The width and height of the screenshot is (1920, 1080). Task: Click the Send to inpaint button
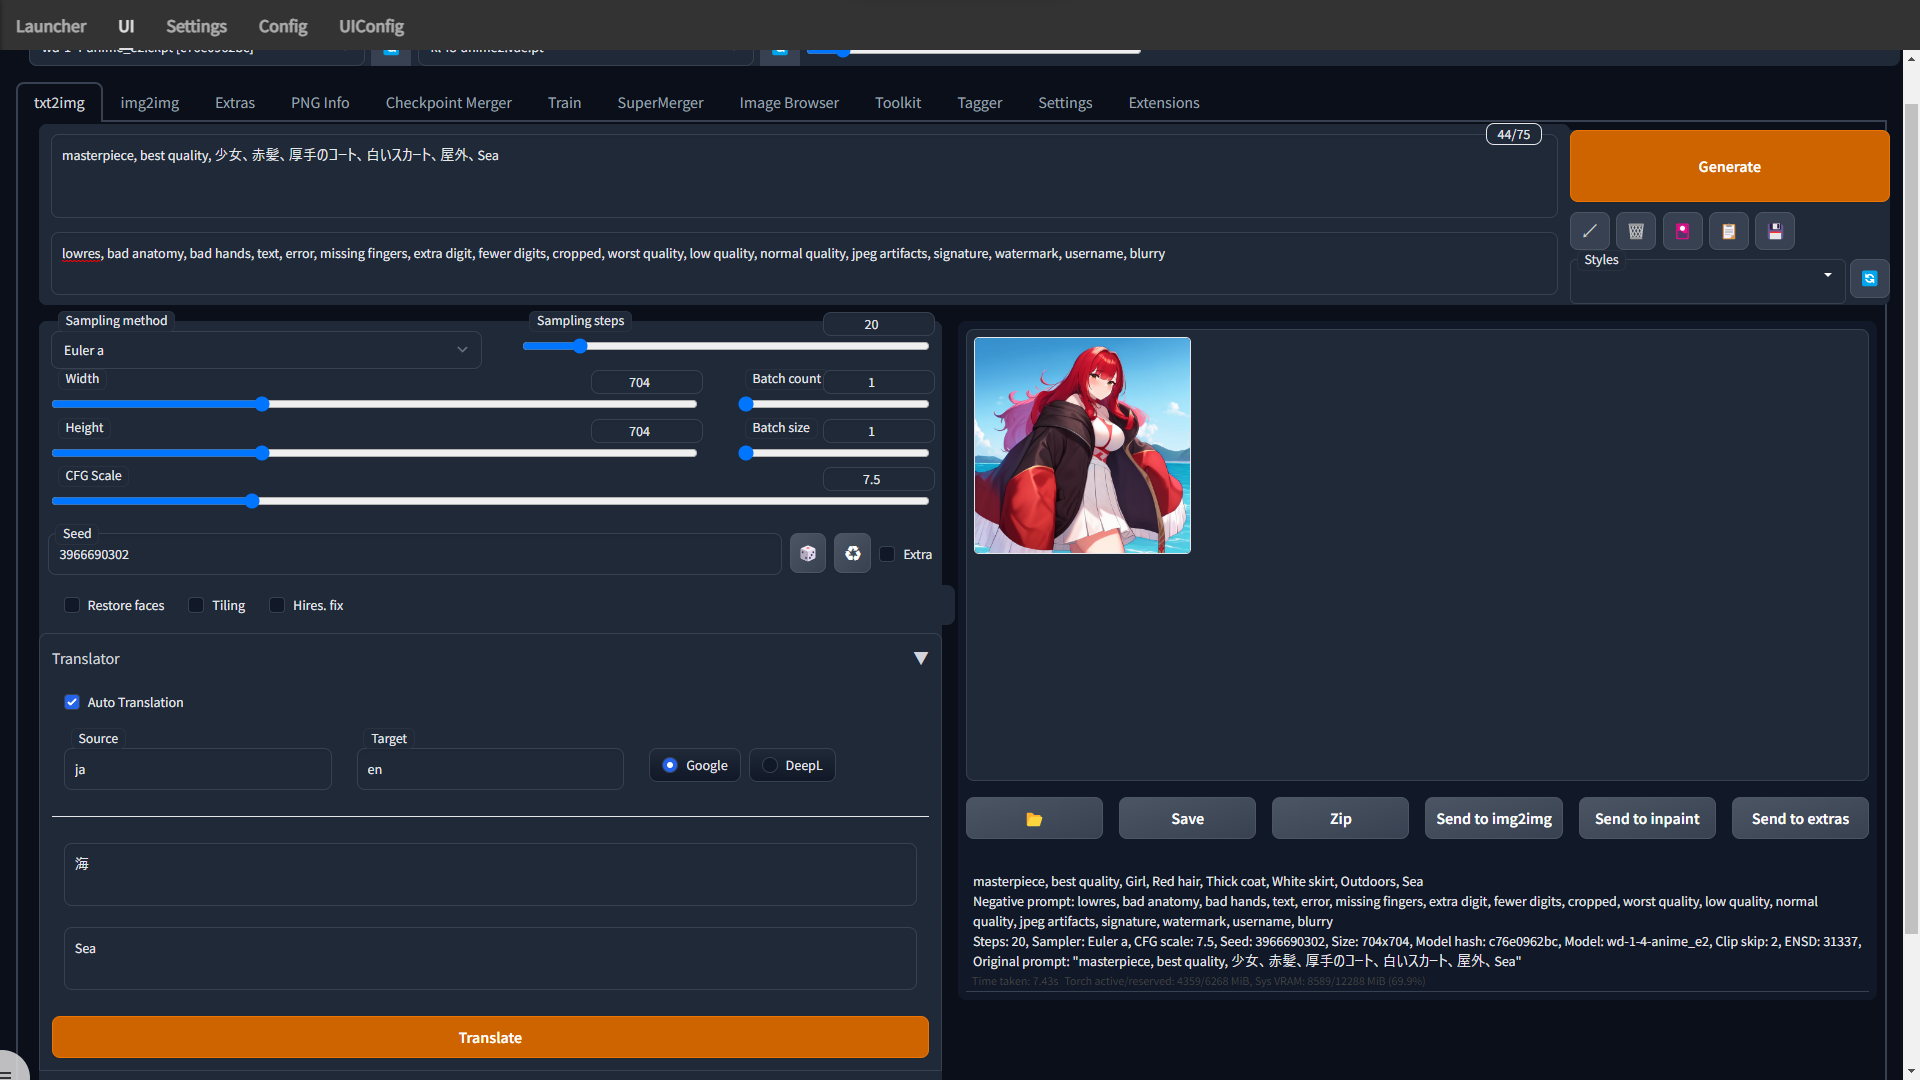pyautogui.click(x=1646, y=819)
